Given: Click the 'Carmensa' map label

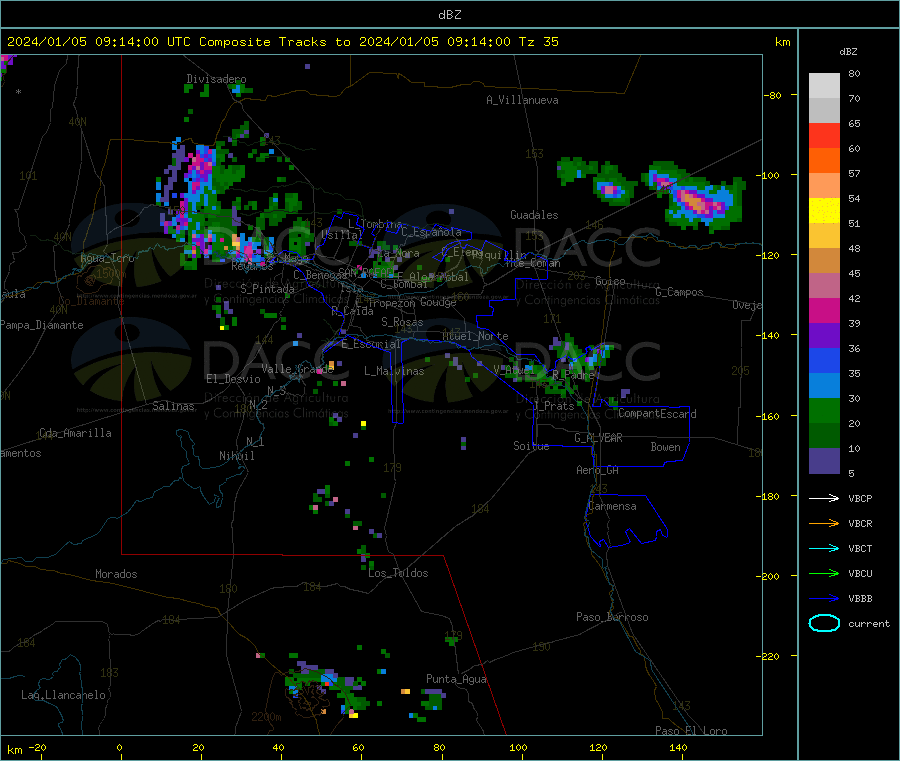Looking at the screenshot, I should click(x=612, y=506).
